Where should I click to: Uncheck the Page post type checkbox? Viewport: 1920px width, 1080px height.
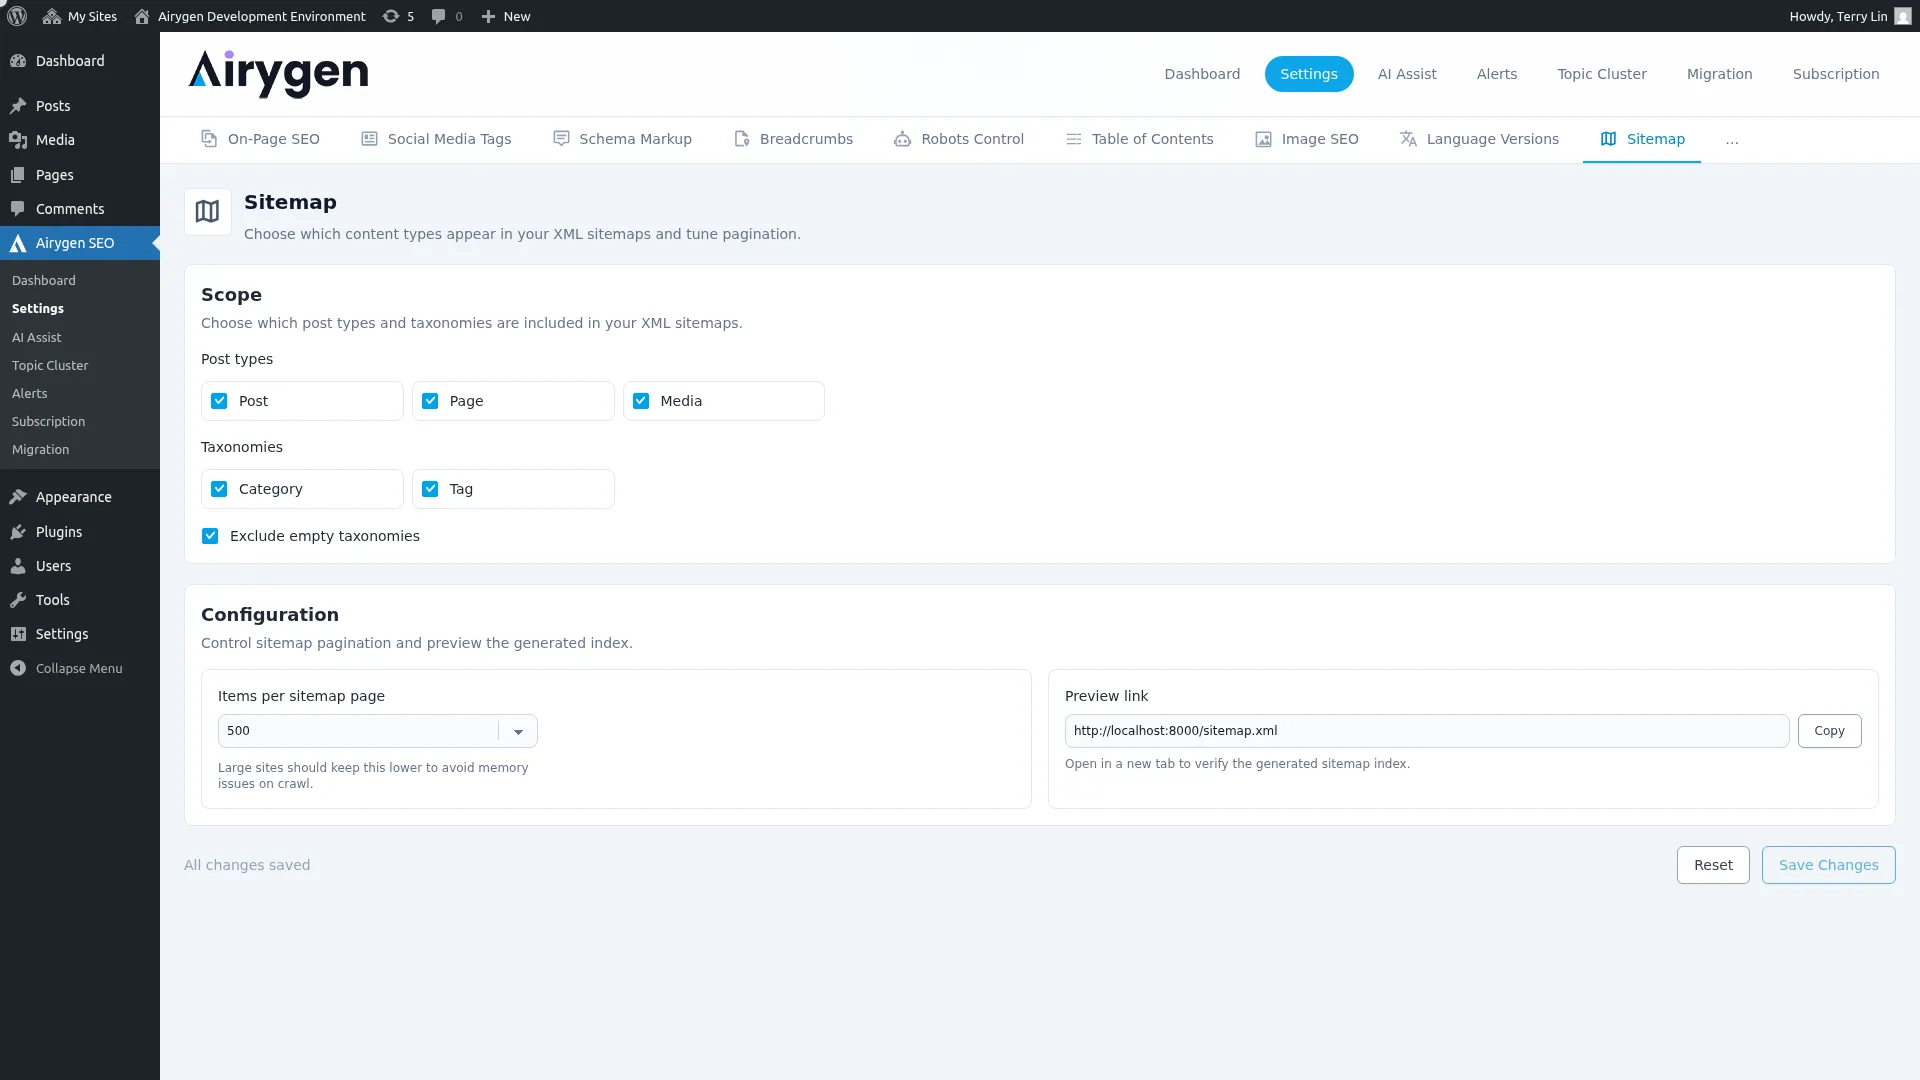[430, 401]
